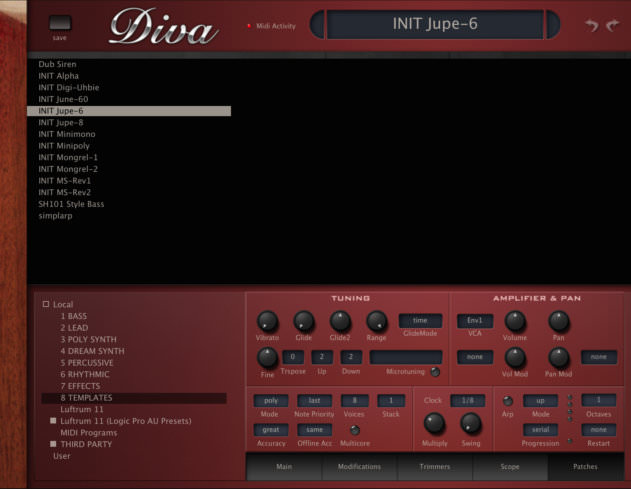Click the Volume knob
Image resolution: width=631 pixels, height=489 pixels.
(x=515, y=321)
